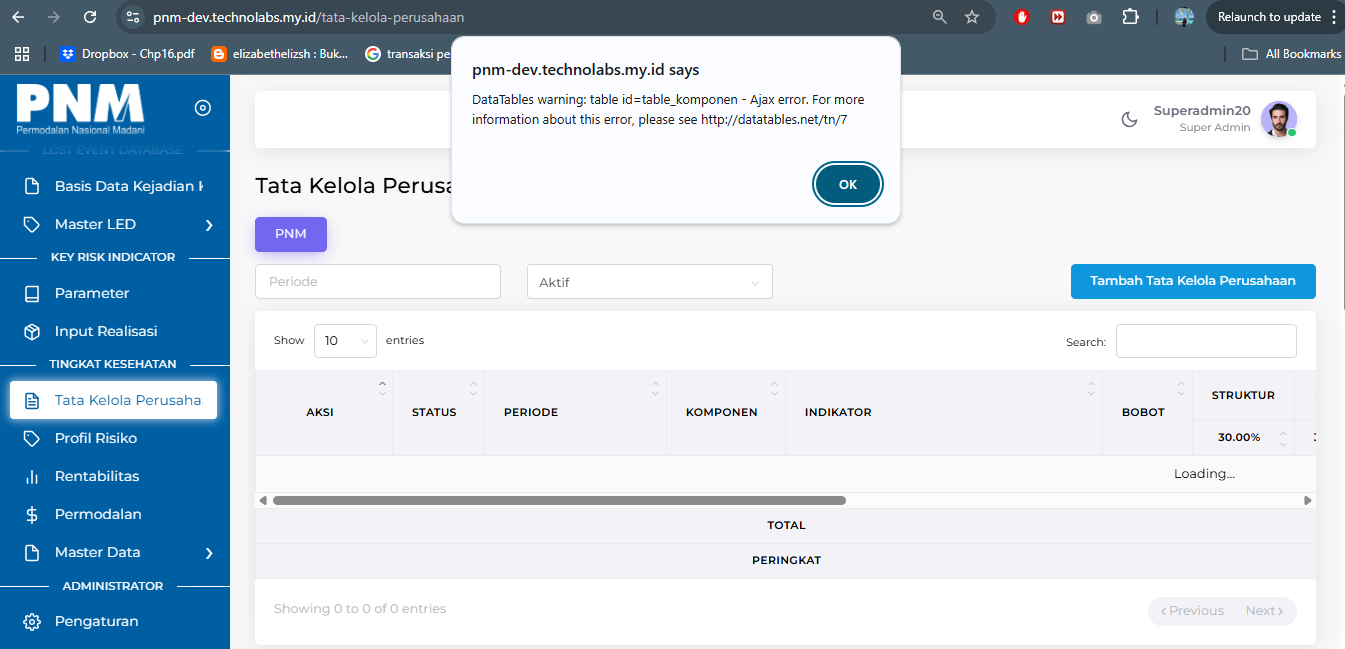1345x649 pixels.
Task: Click the Pengaturan gear icon
Action: [32, 621]
